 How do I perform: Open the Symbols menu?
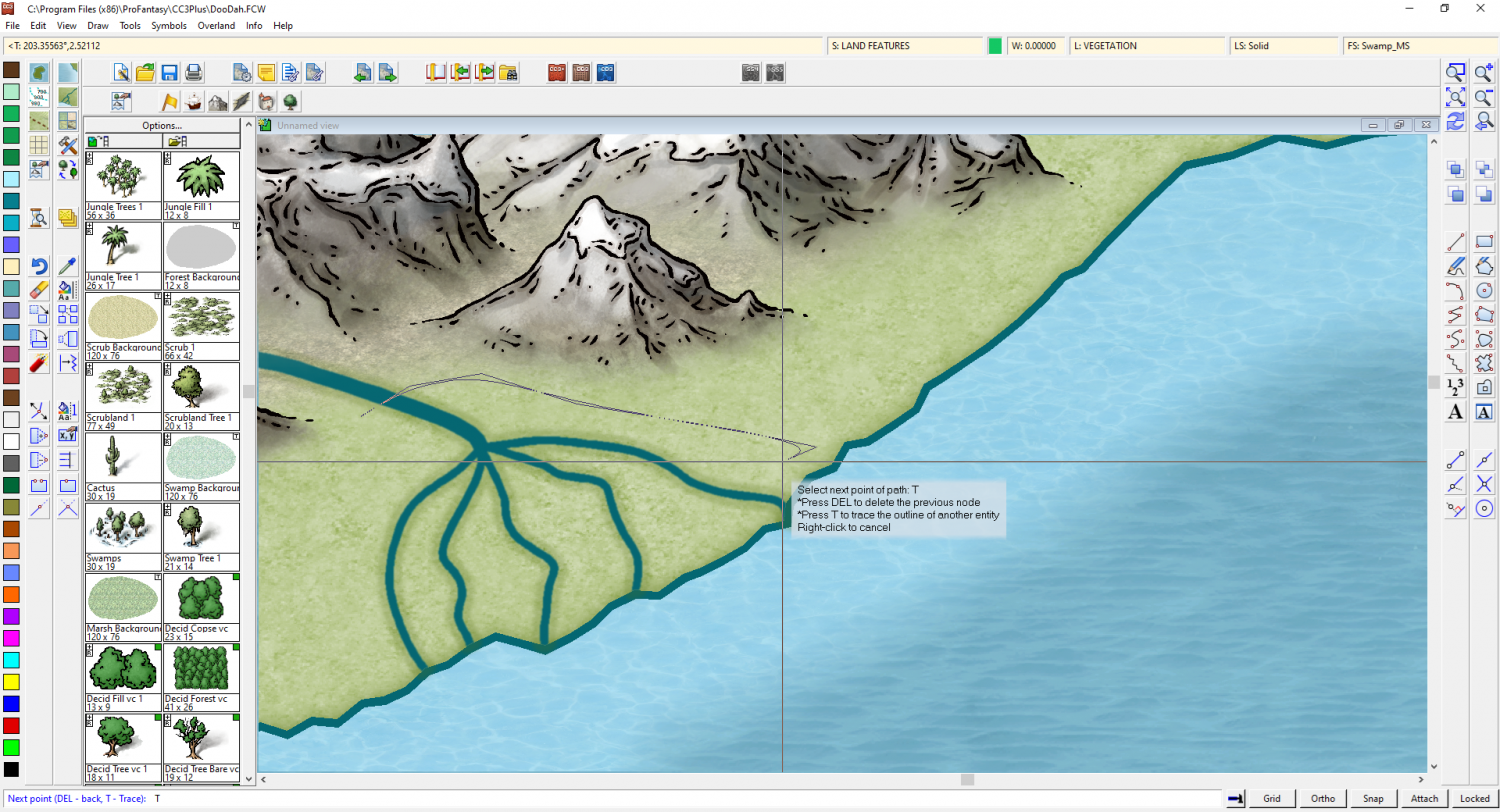(169, 25)
